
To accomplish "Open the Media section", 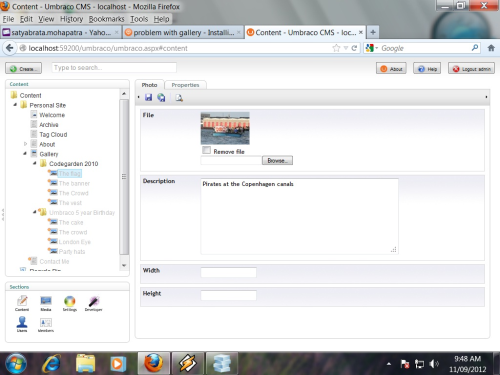I will (46, 304).
